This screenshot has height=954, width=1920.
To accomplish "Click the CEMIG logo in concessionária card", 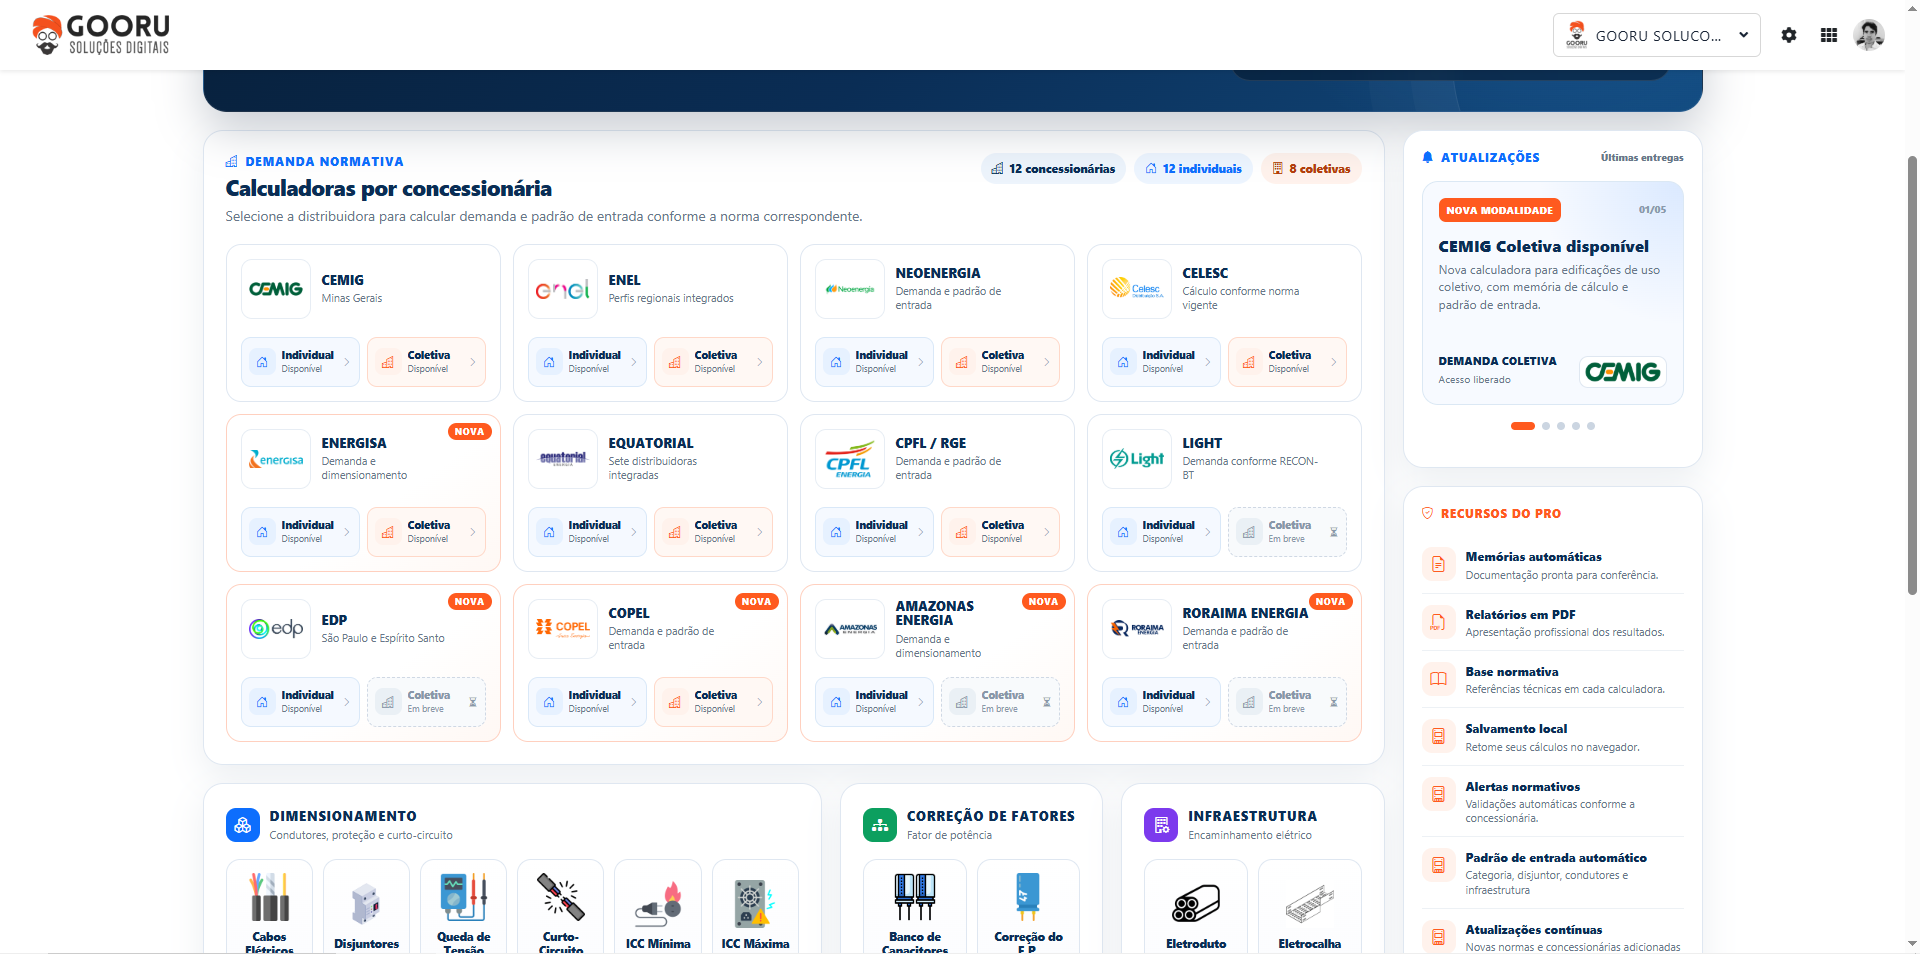I will click(276, 289).
